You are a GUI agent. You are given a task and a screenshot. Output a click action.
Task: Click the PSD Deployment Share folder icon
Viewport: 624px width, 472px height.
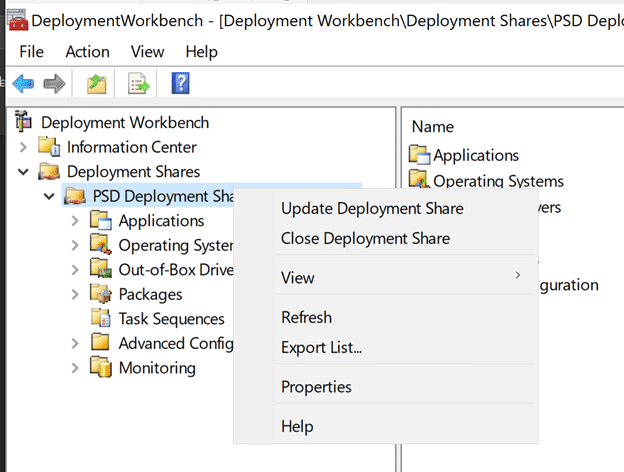75,196
